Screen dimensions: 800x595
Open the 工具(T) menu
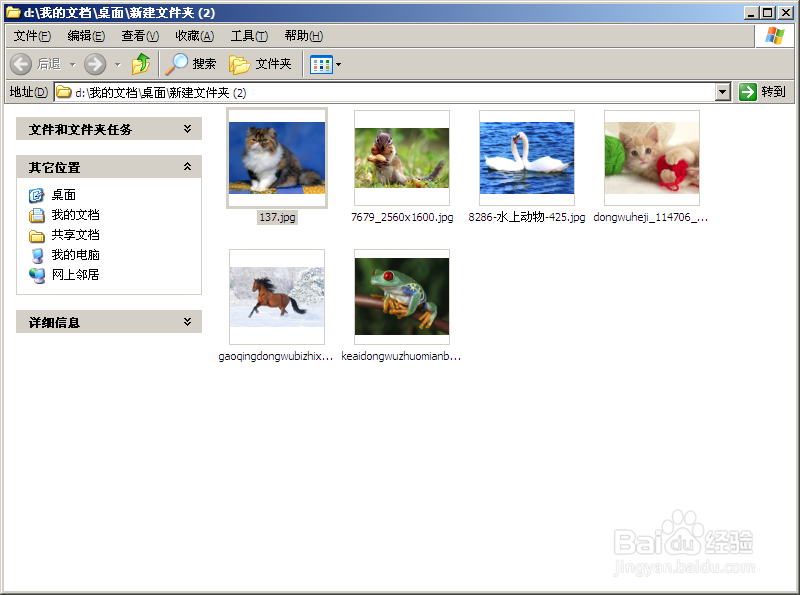[249, 36]
